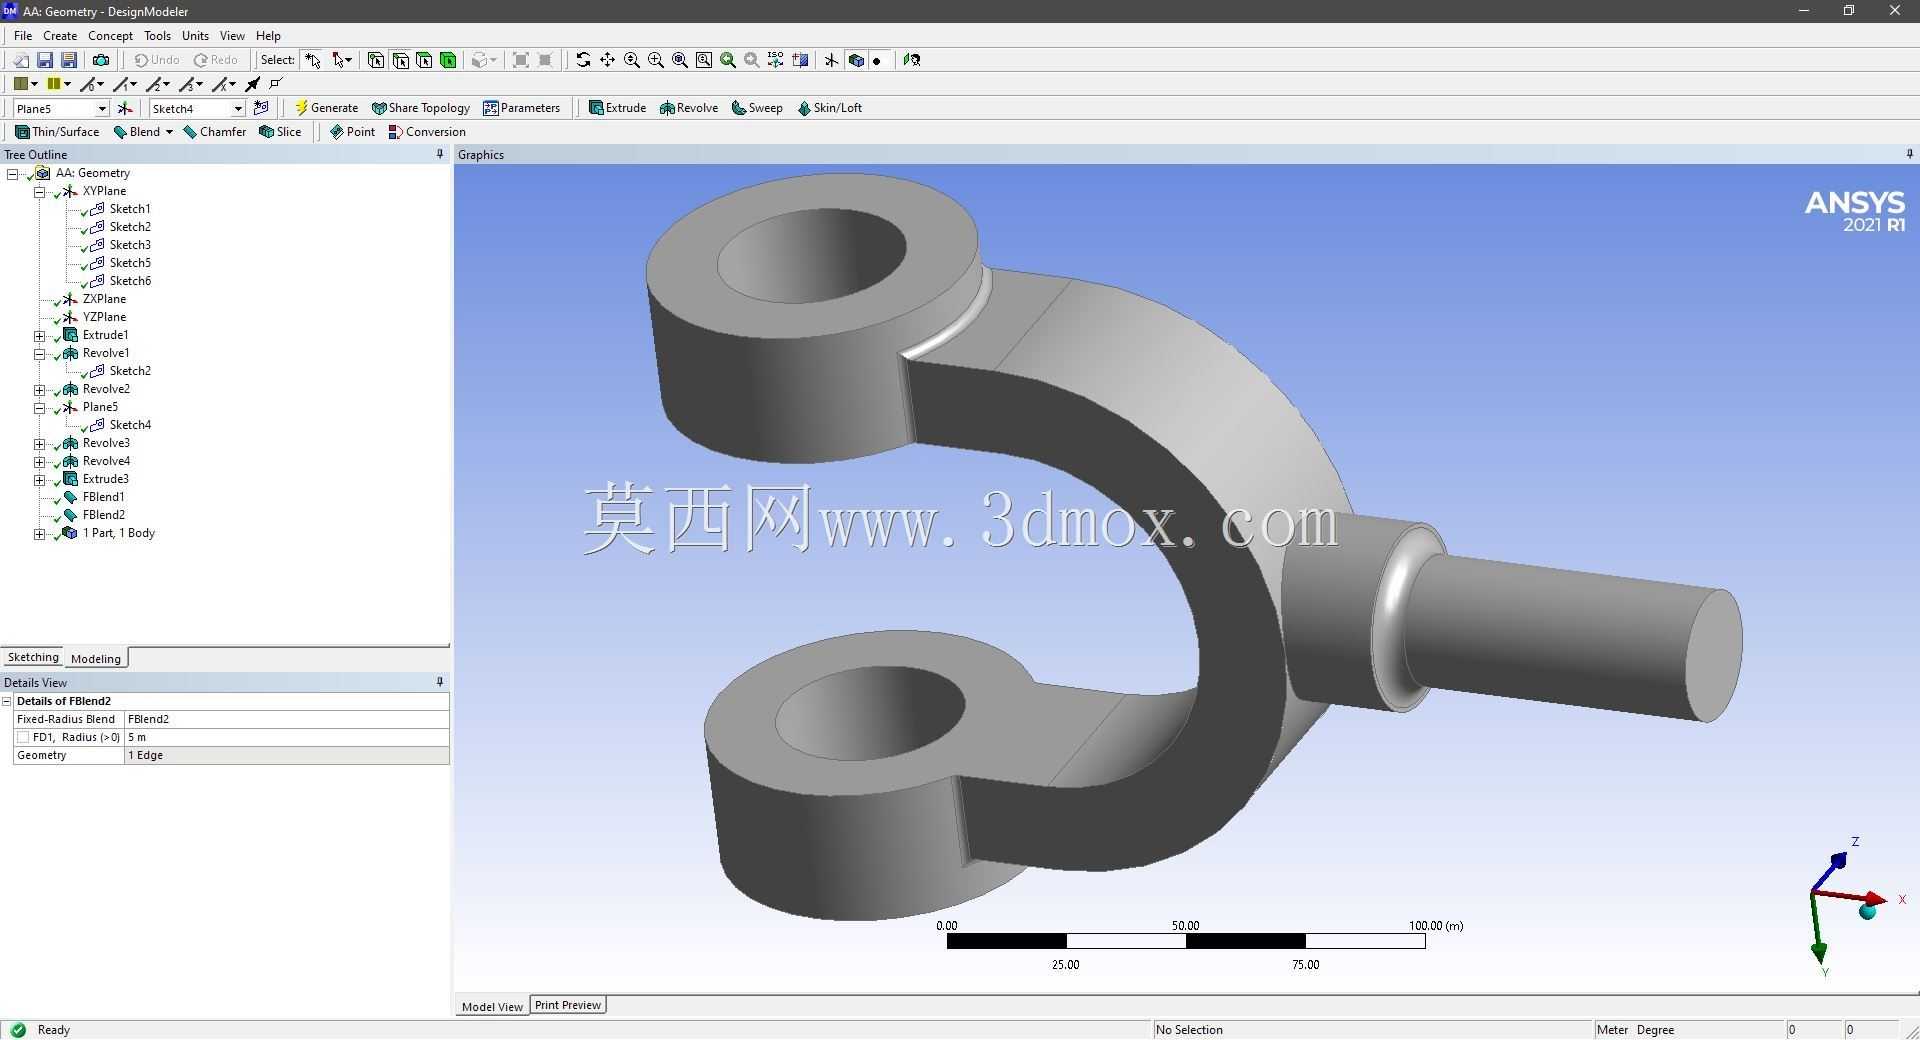Expand the Revolve3 tree node

click(x=39, y=443)
